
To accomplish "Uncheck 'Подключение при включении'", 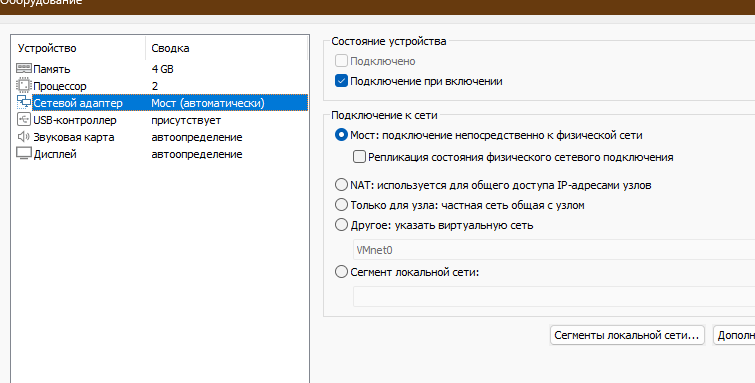I will click(x=341, y=81).
